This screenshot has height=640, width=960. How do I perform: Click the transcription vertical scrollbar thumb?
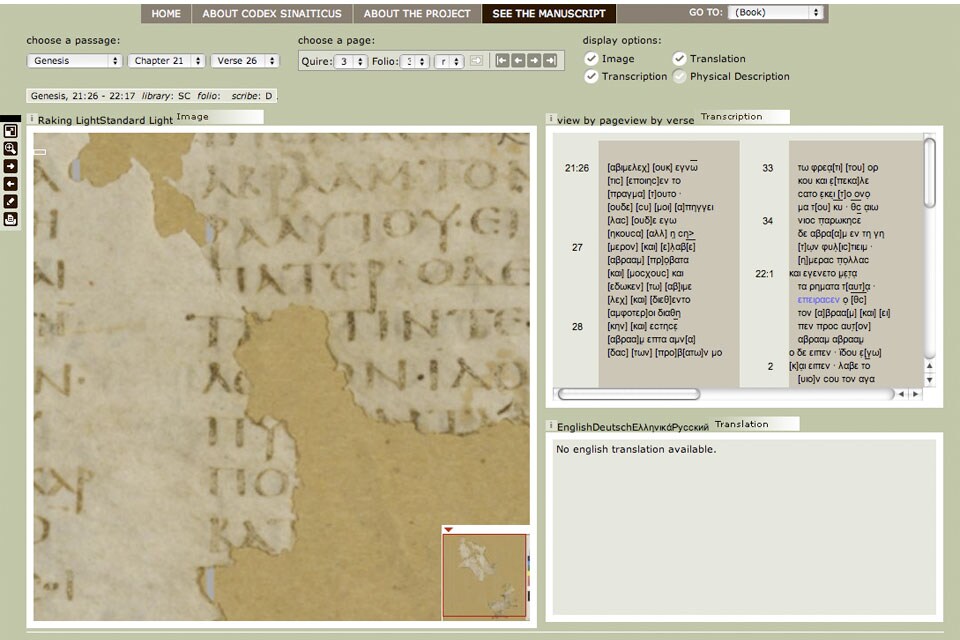(x=929, y=173)
